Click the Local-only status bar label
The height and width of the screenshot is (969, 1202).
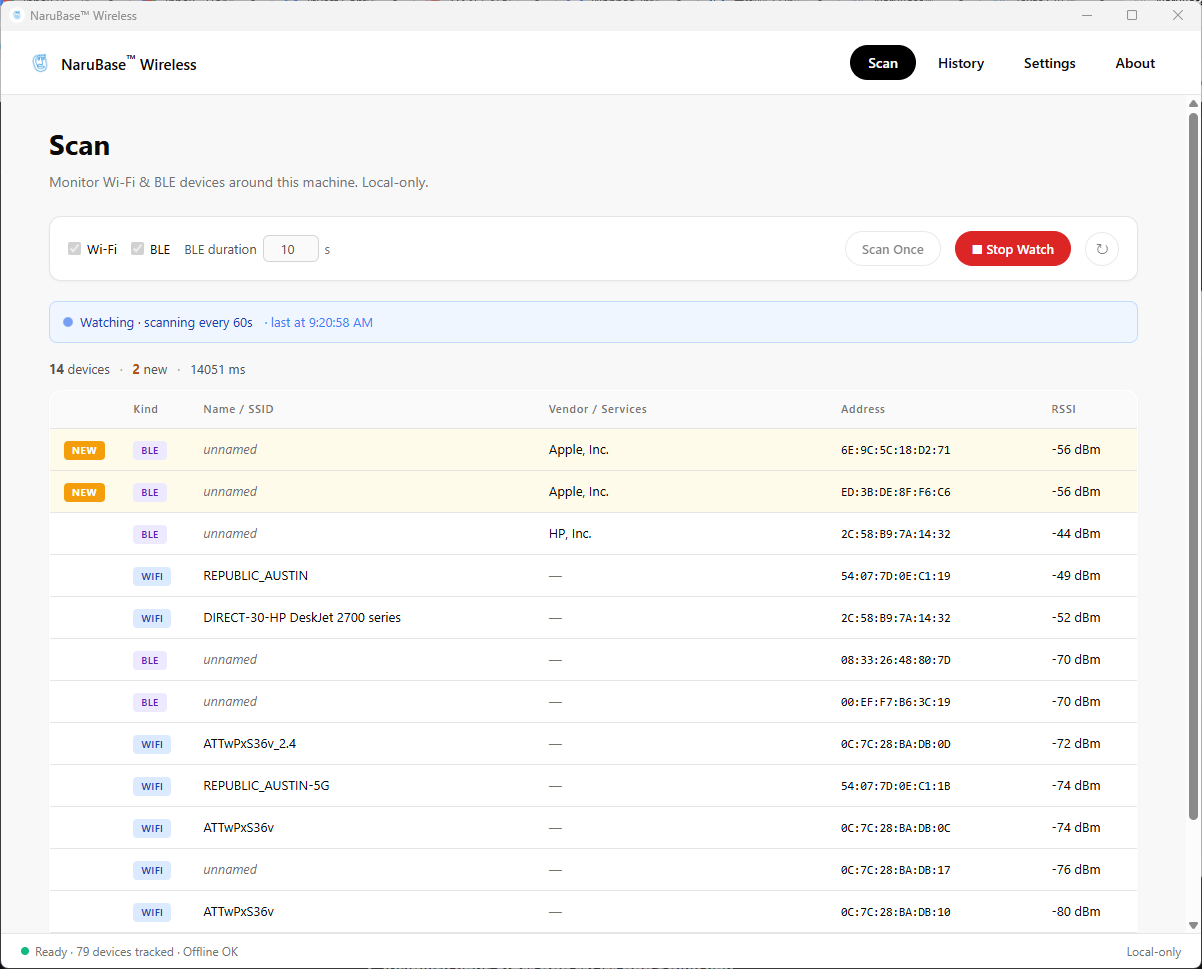coord(1153,952)
